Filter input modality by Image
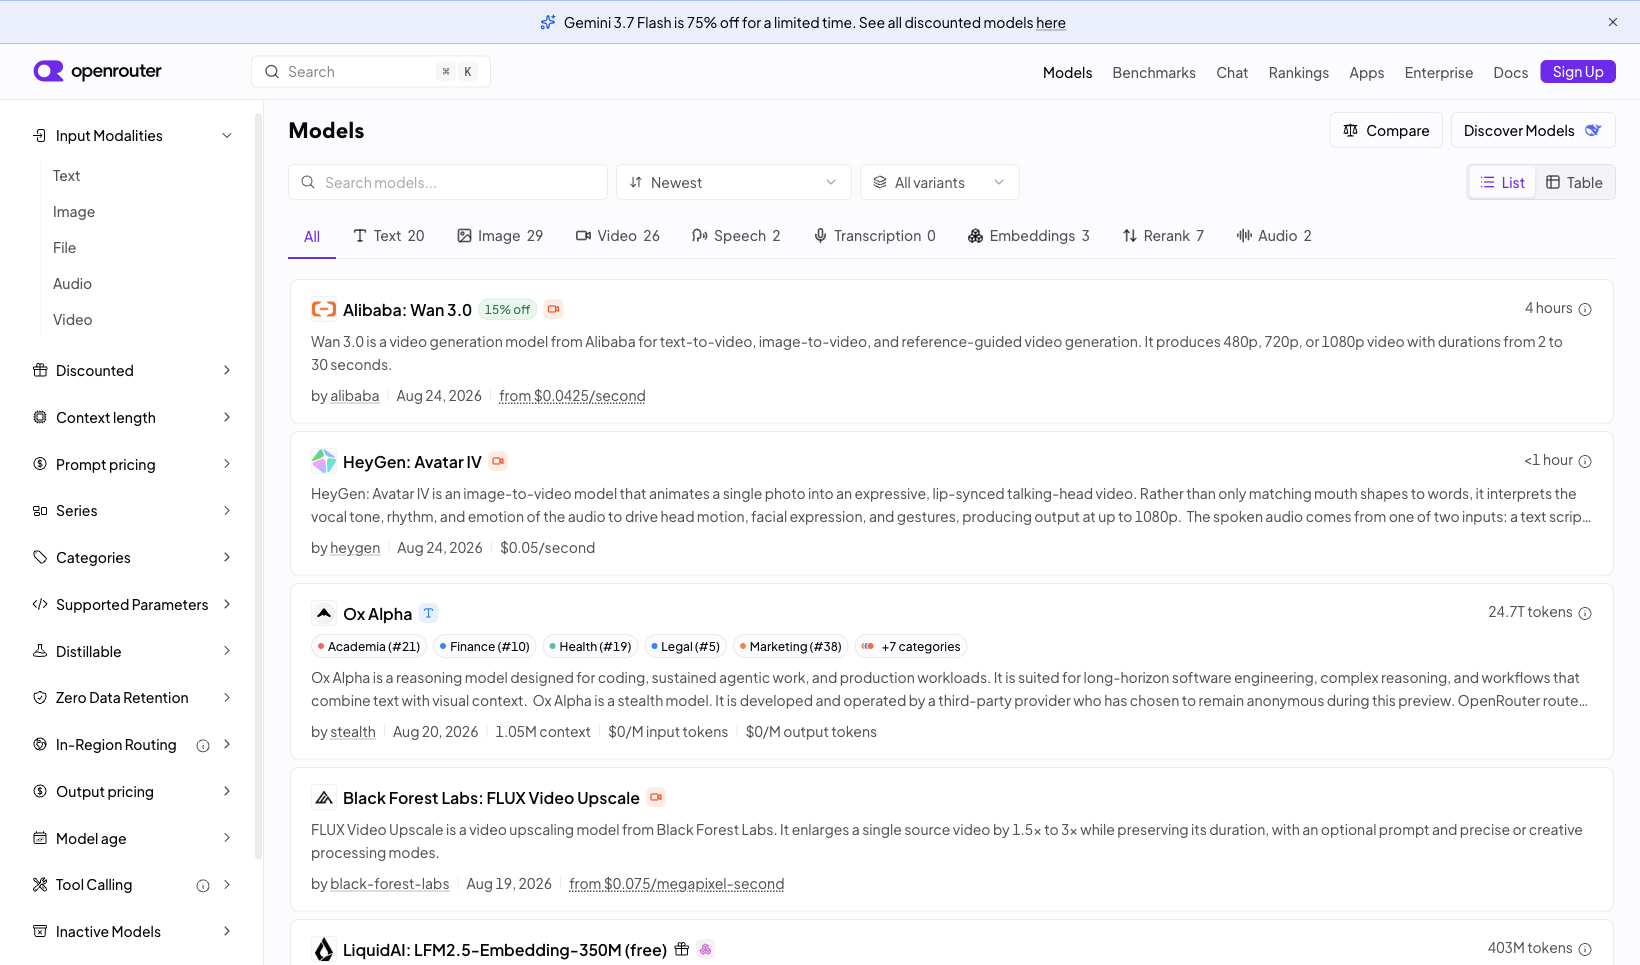Image resolution: width=1640 pixels, height=965 pixels. tap(74, 212)
